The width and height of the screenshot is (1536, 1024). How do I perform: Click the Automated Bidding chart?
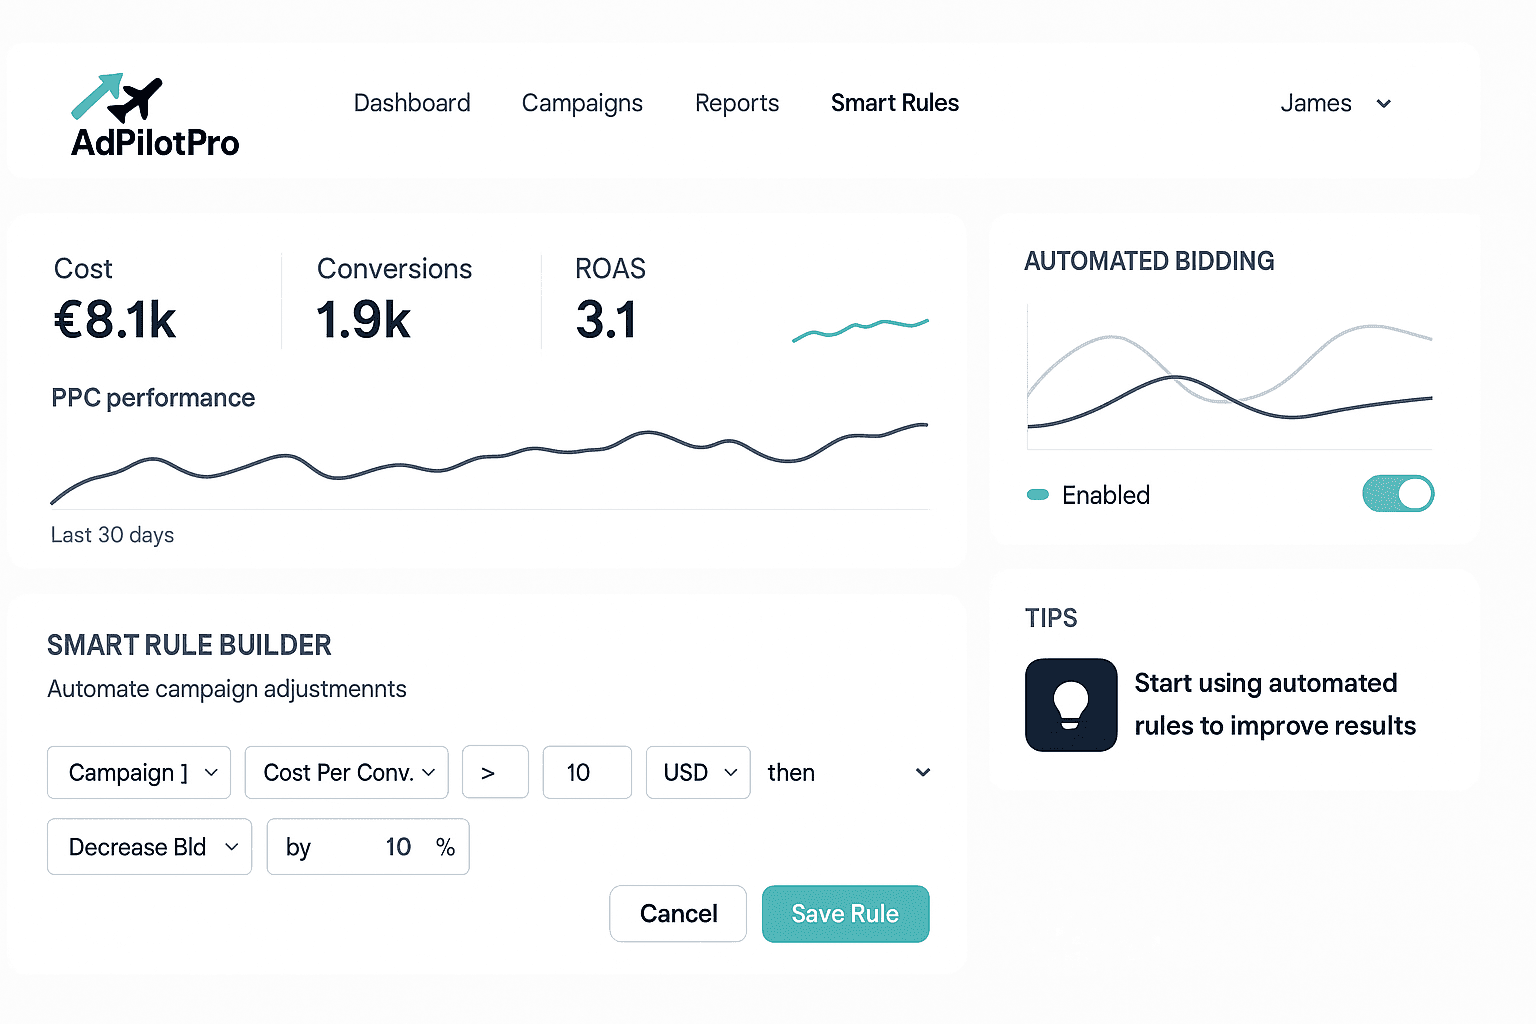1230,378
